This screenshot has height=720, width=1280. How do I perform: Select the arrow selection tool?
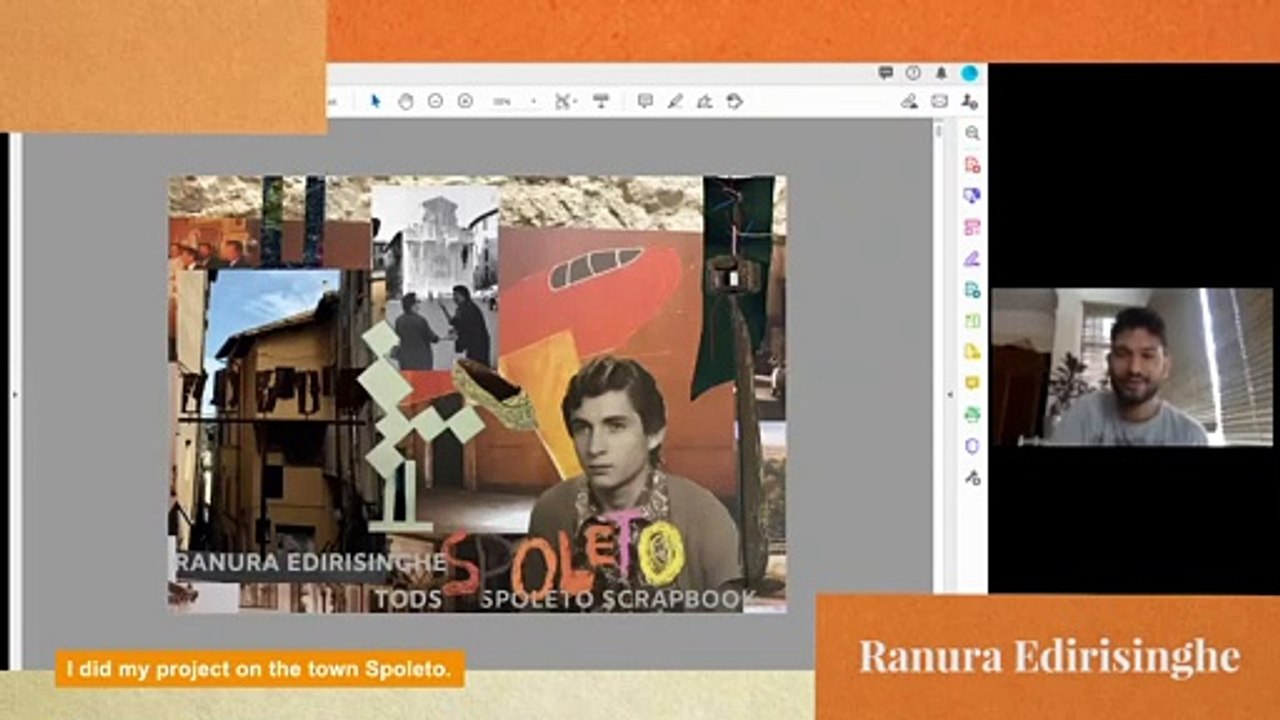click(376, 101)
